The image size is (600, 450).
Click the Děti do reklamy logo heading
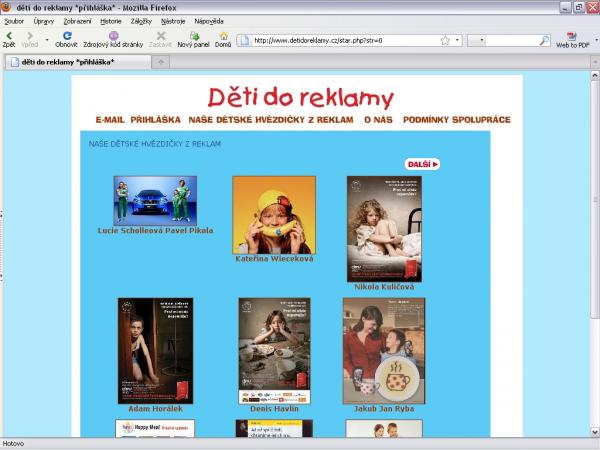click(x=301, y=98)
